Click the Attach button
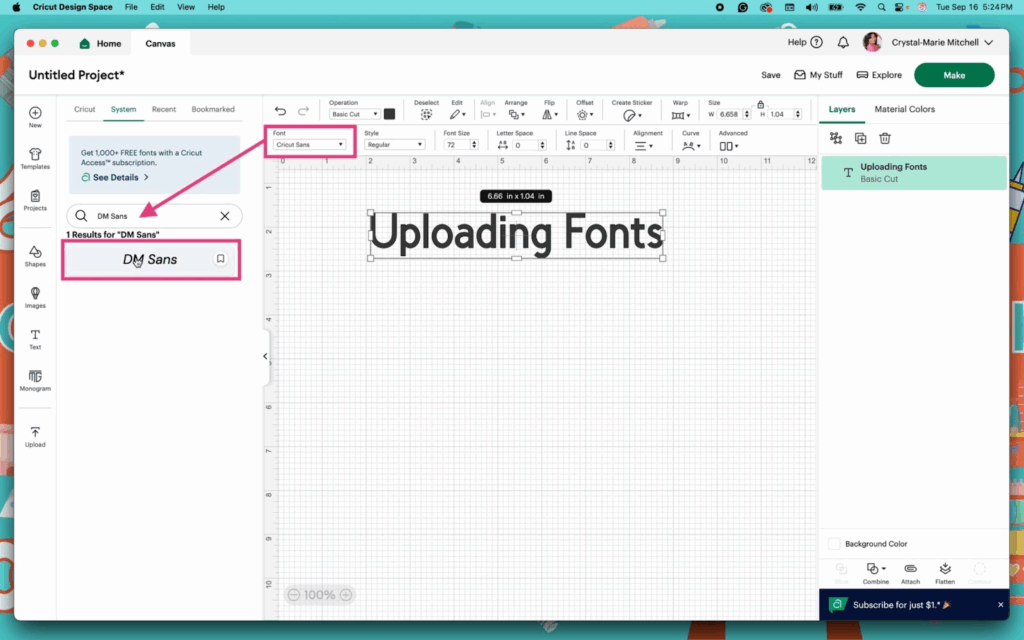This screenshot has width=1024, height=640. (910, 573)
